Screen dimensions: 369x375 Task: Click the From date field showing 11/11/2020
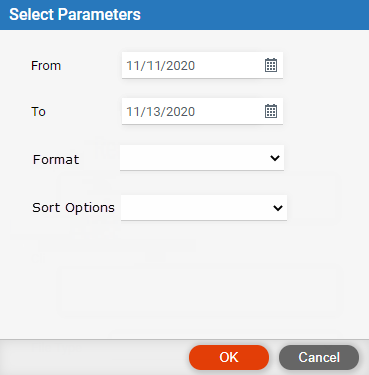(202, 65)
